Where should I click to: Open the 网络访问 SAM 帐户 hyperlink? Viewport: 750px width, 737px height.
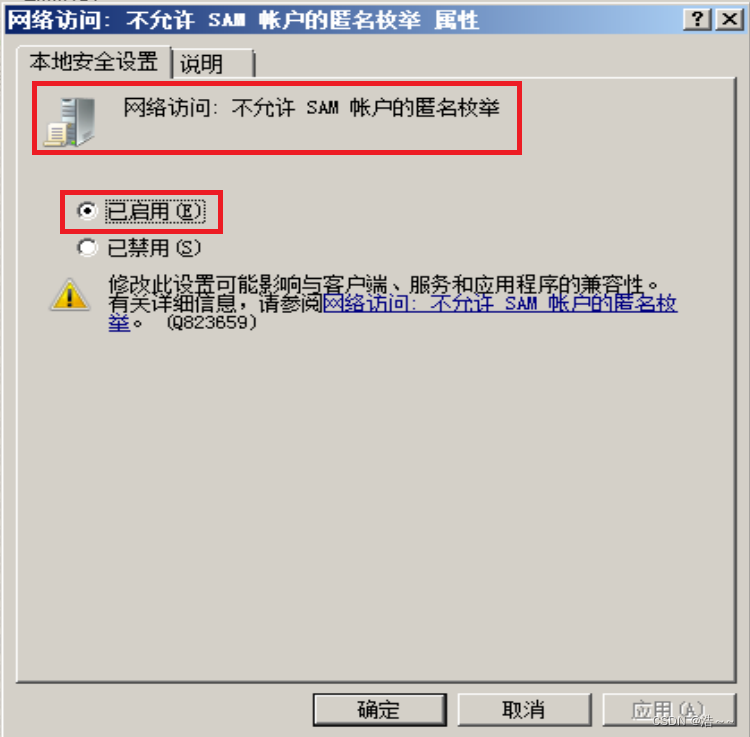point(500,304)
